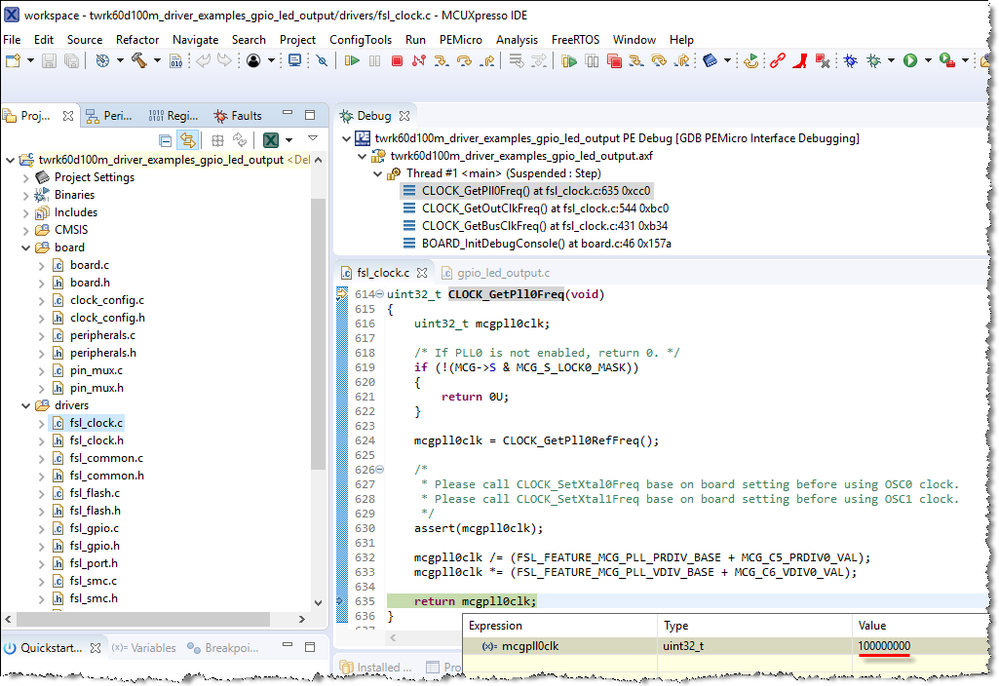Click the restart debug session icon
Image resolution: width=999 pixels, height=686 pixels.
[x=752, y=61]
